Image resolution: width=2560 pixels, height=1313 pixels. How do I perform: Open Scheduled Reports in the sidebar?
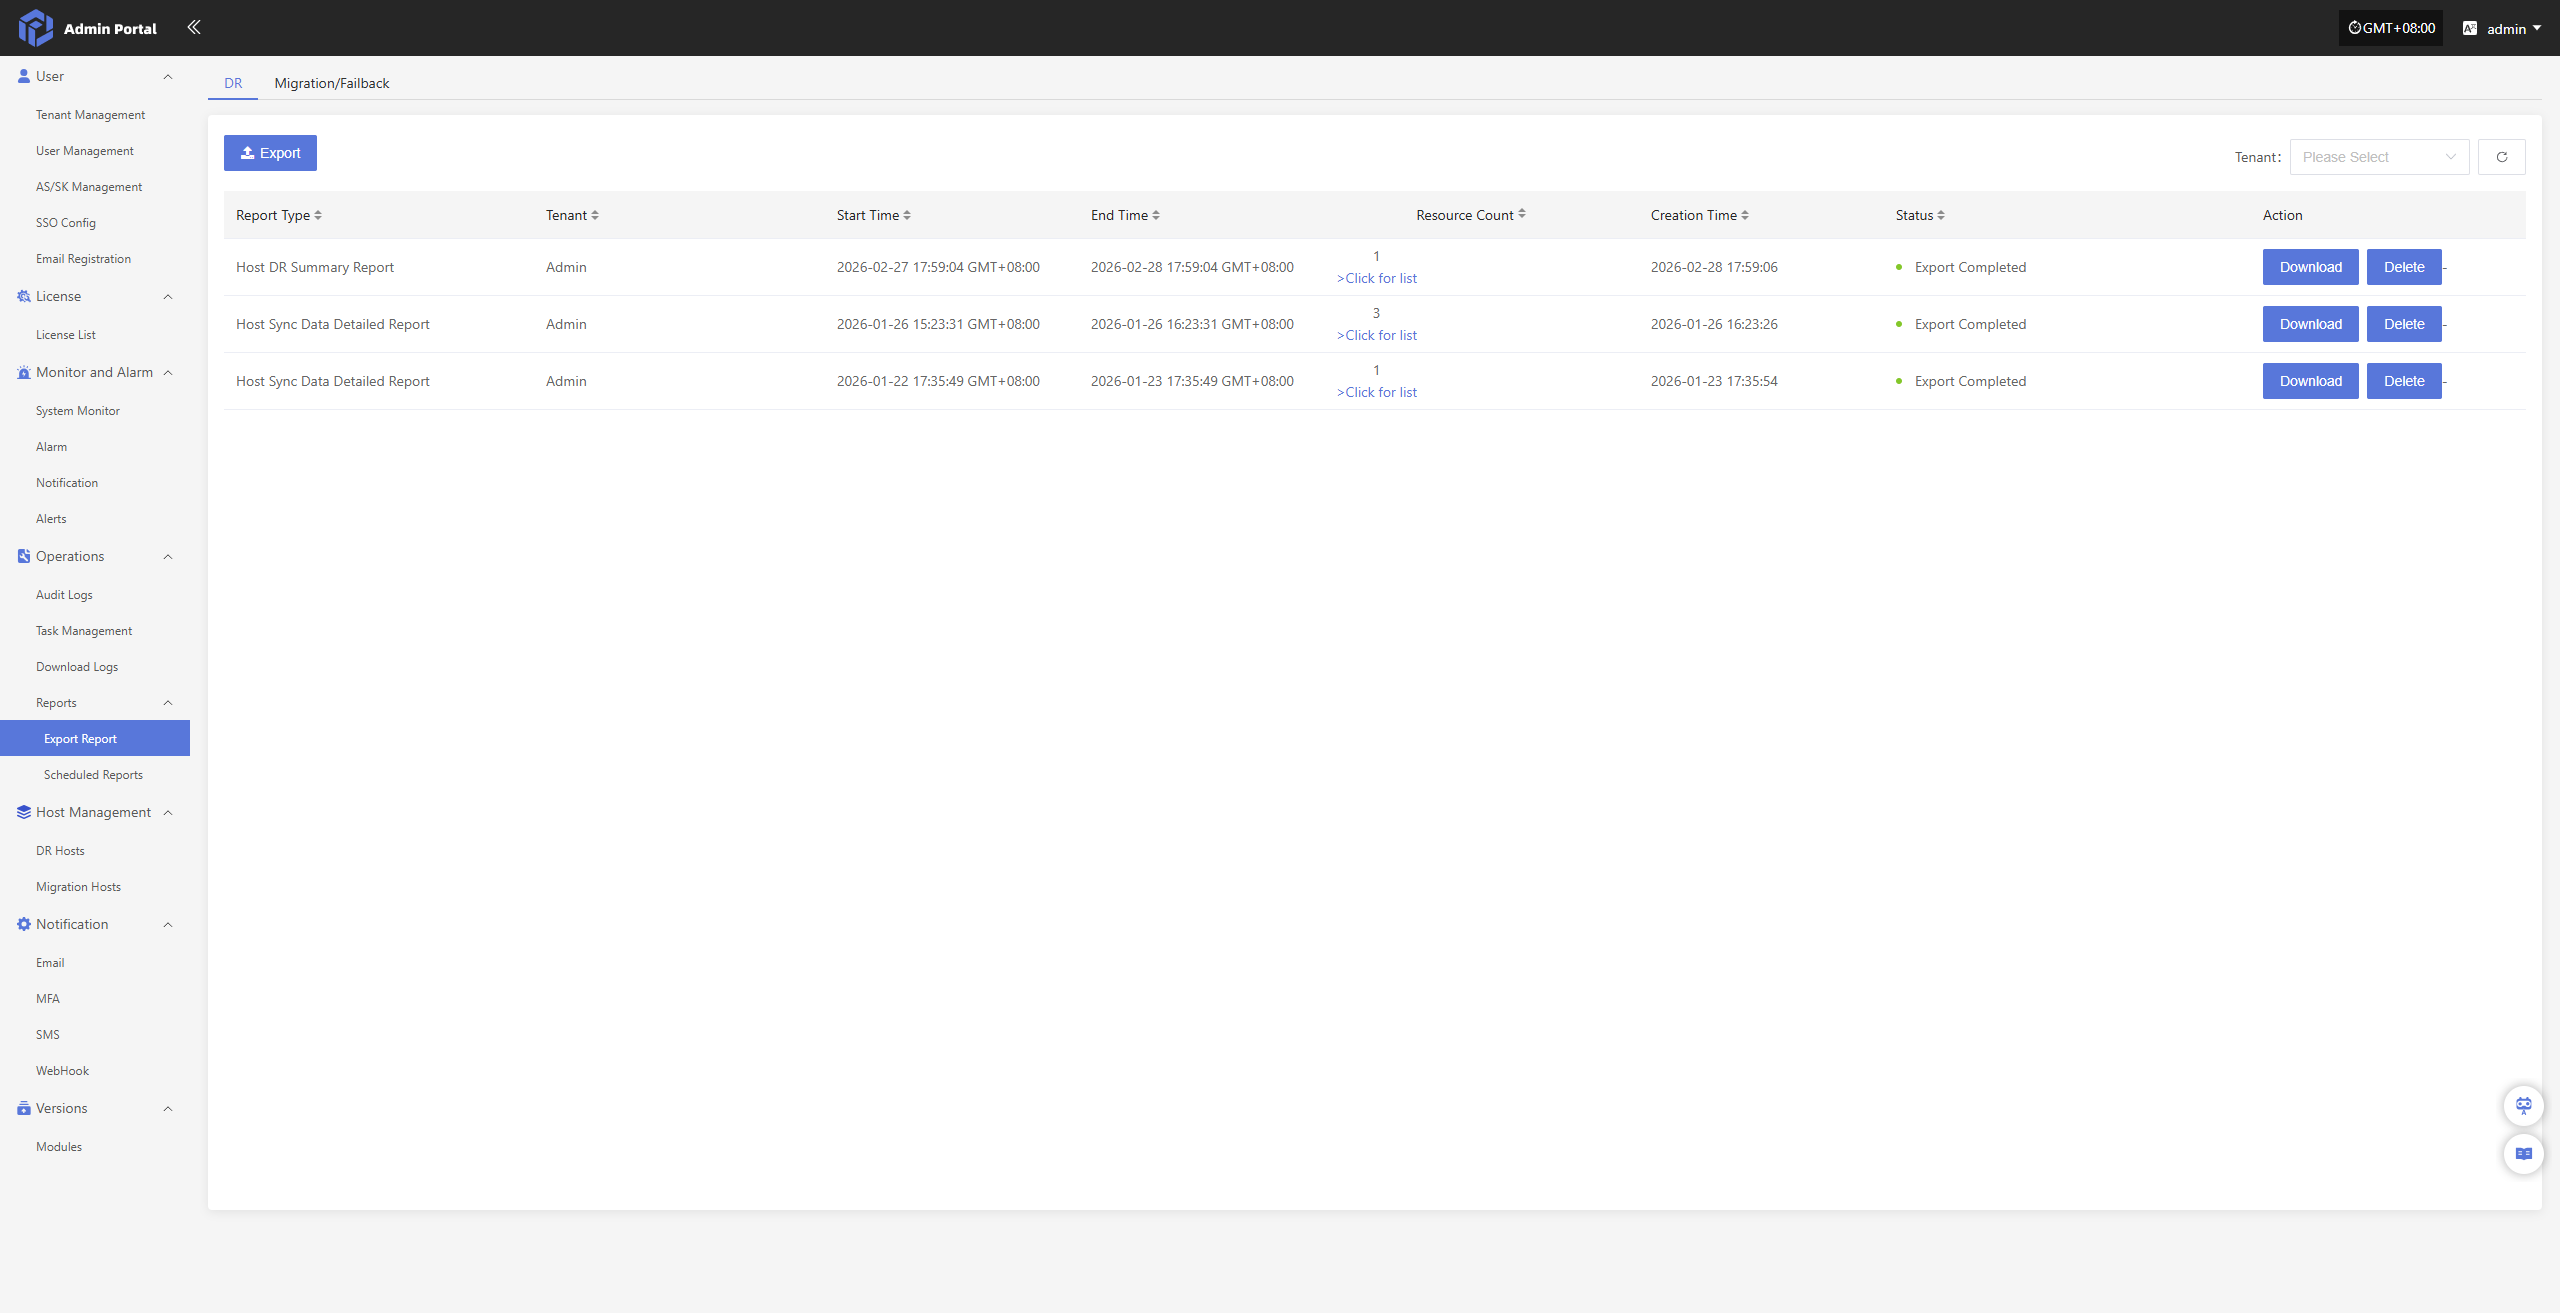pyautogui.click(x=93, y=775)
